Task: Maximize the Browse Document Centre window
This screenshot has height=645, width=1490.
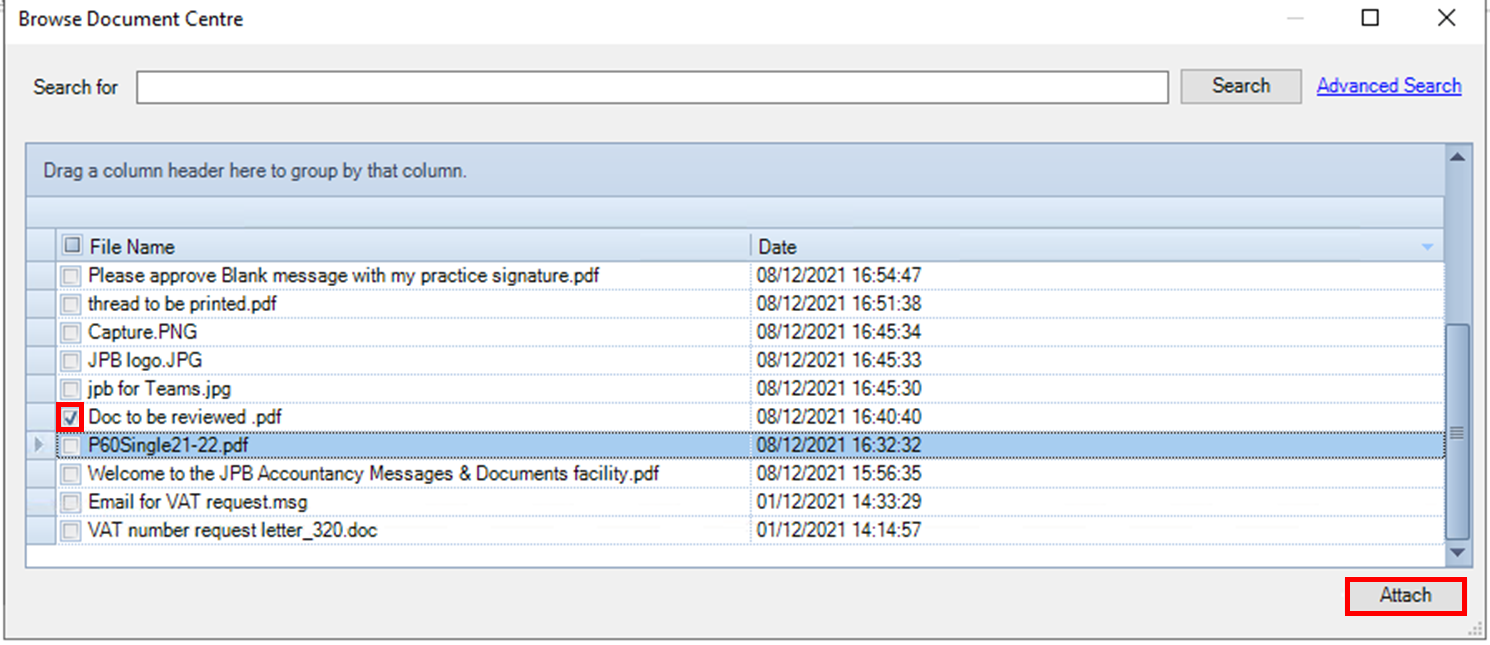Action: pos(1371,18)
